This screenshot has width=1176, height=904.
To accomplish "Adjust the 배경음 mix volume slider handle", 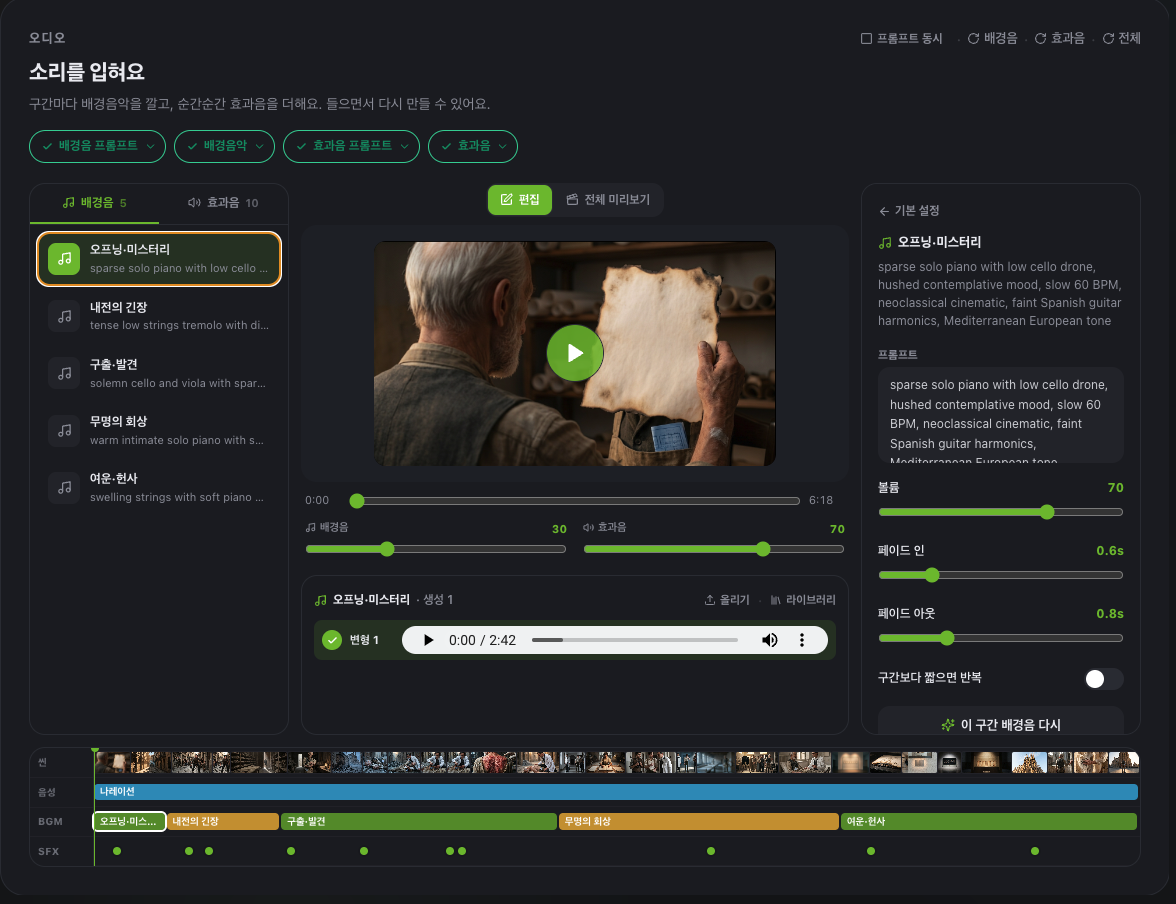I will pyautogui.click(x=387, y=549).
